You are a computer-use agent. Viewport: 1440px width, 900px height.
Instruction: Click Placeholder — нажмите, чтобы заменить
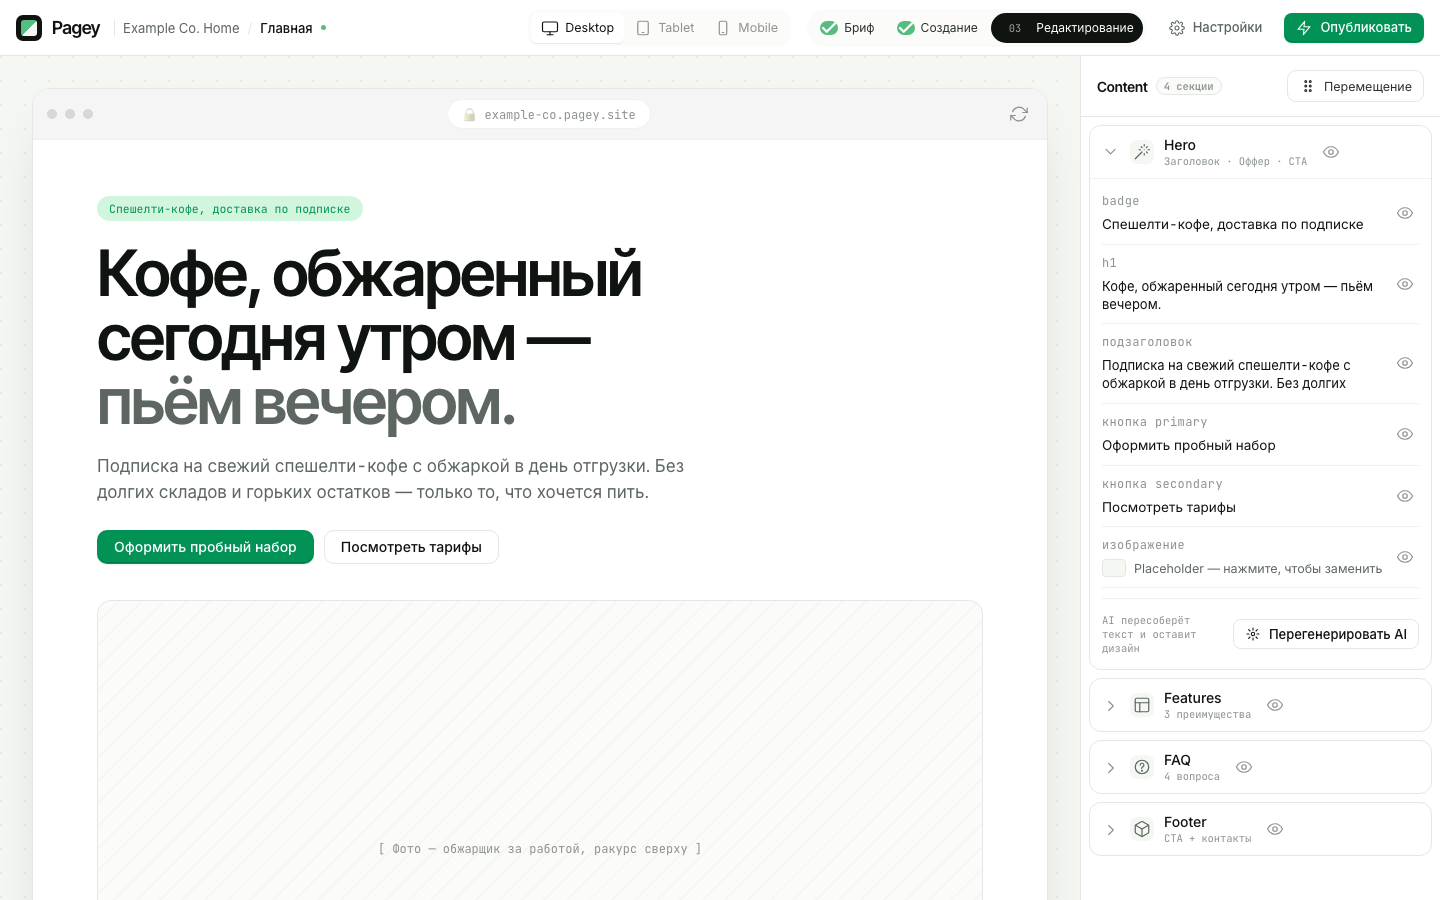[x=1258, y=568]
